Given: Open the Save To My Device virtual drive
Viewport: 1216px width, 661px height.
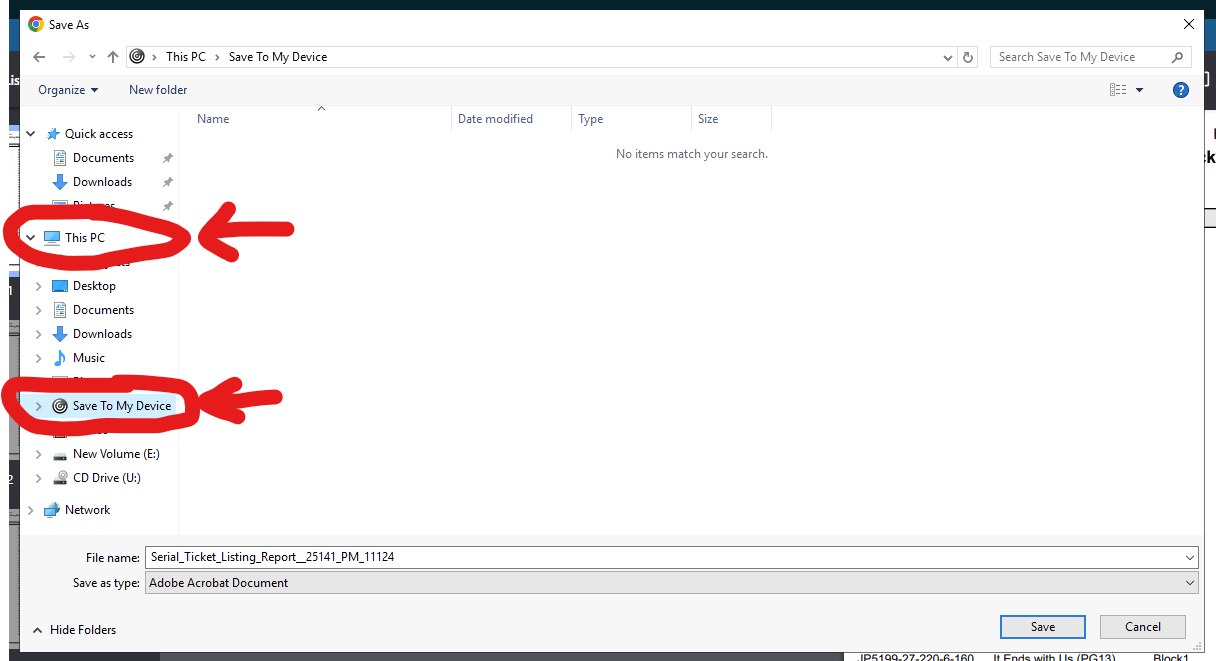Looking at the screenshot, I should point(120,405).
